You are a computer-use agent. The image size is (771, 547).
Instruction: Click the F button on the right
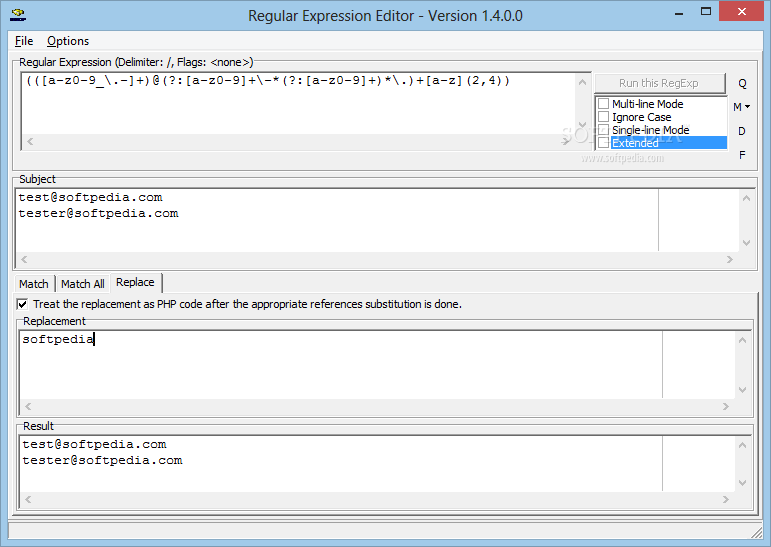tap(742, 155)
